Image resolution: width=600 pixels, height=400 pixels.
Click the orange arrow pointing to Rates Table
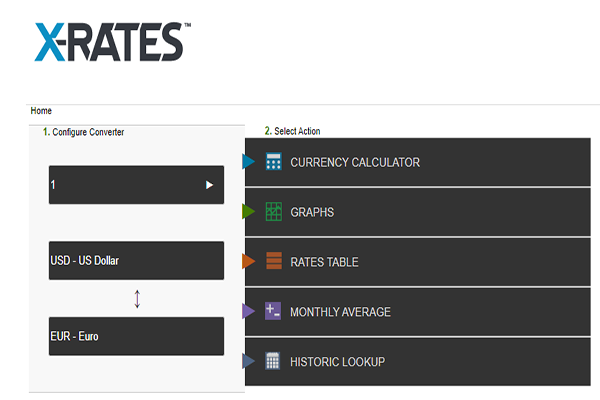(x=249, y=262)
